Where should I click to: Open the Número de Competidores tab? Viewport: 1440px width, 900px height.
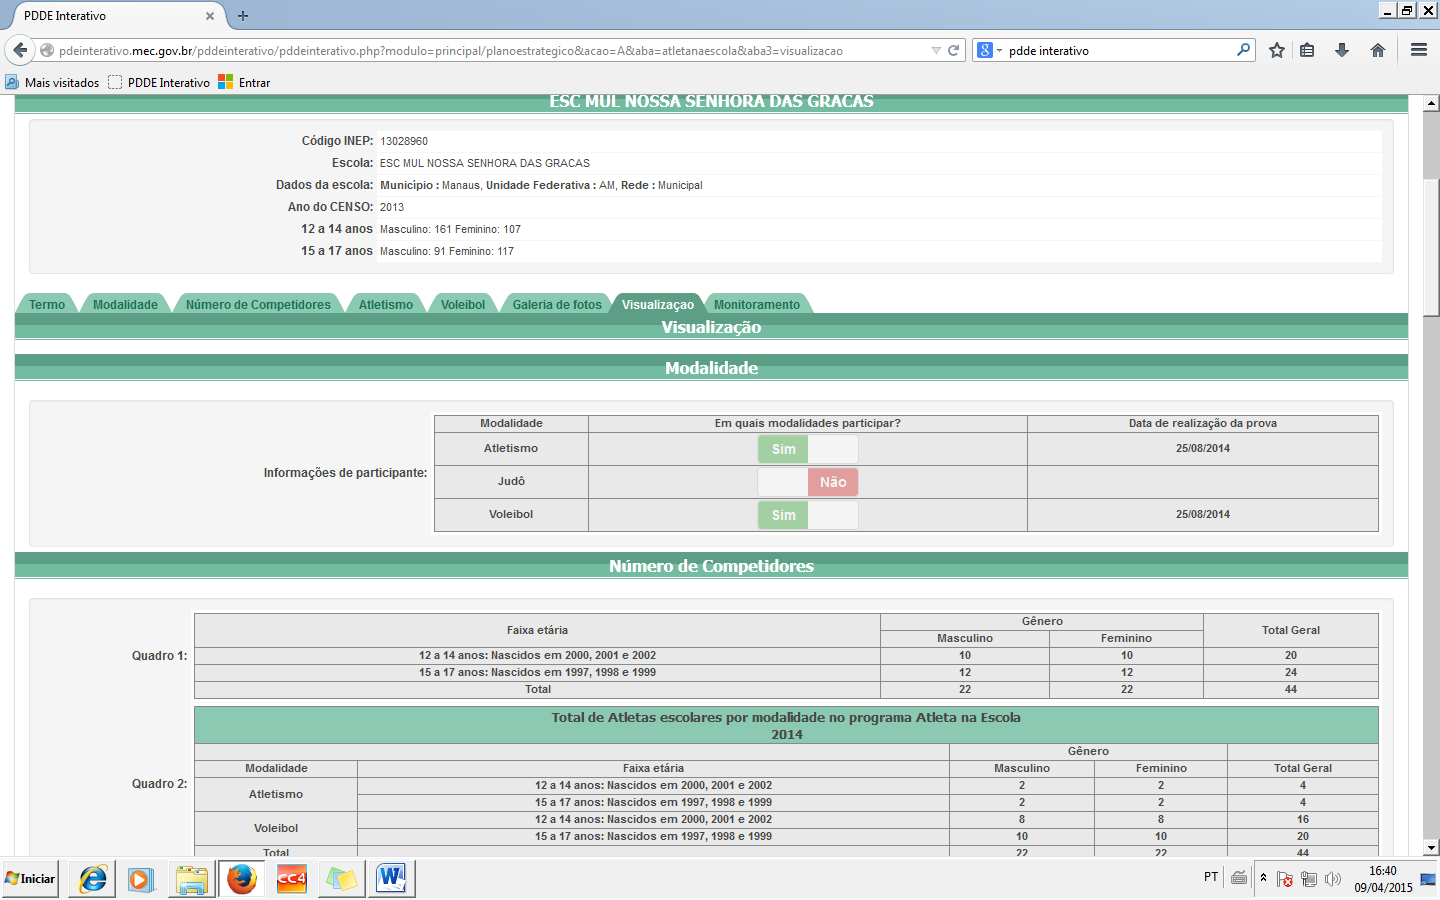pos(258,305)
